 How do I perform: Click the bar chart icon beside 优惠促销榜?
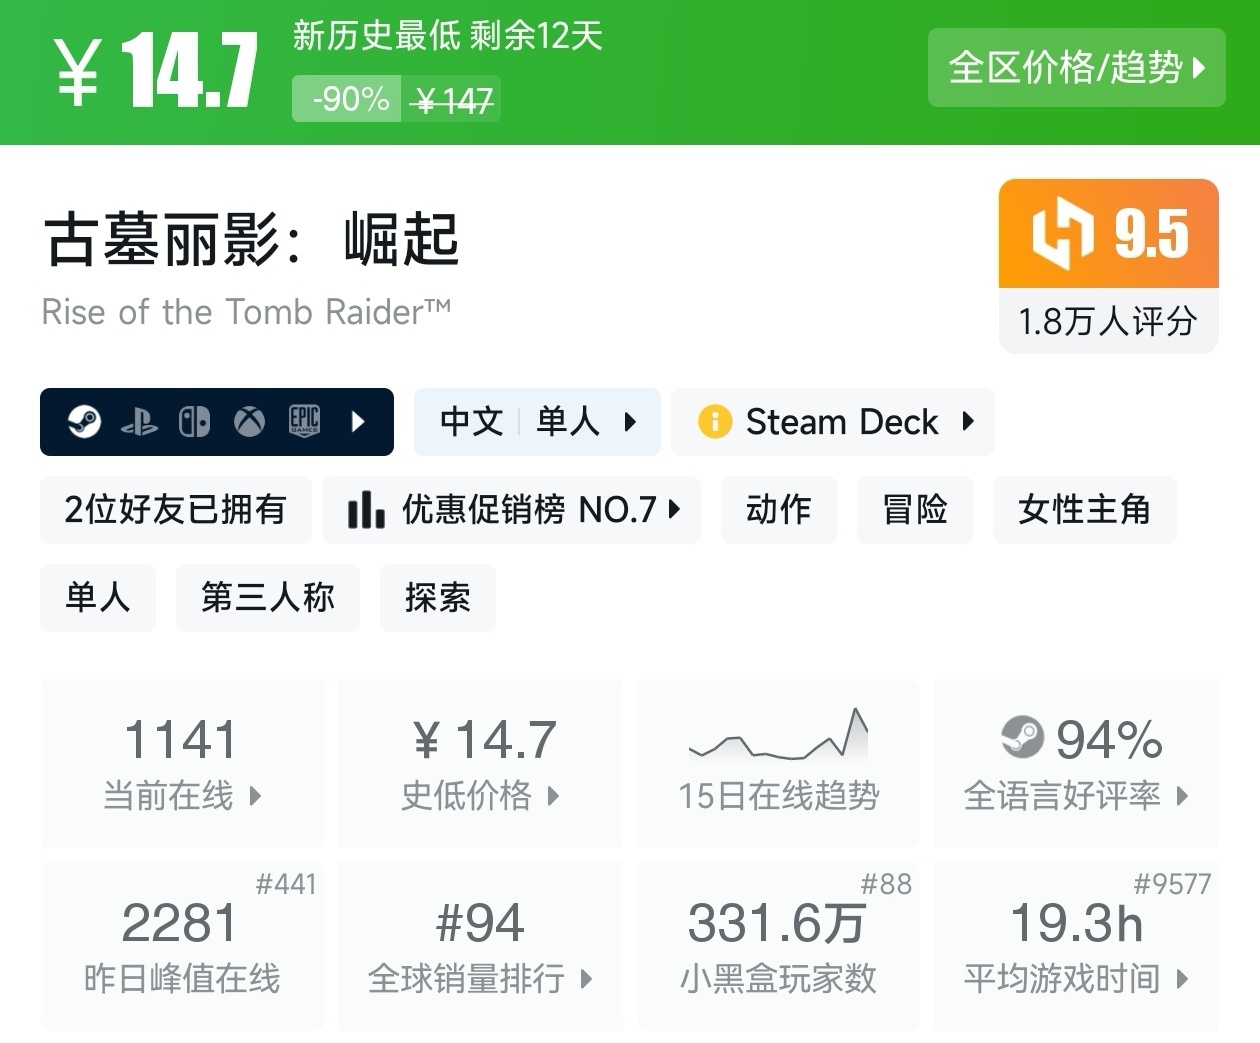(365, 510)
